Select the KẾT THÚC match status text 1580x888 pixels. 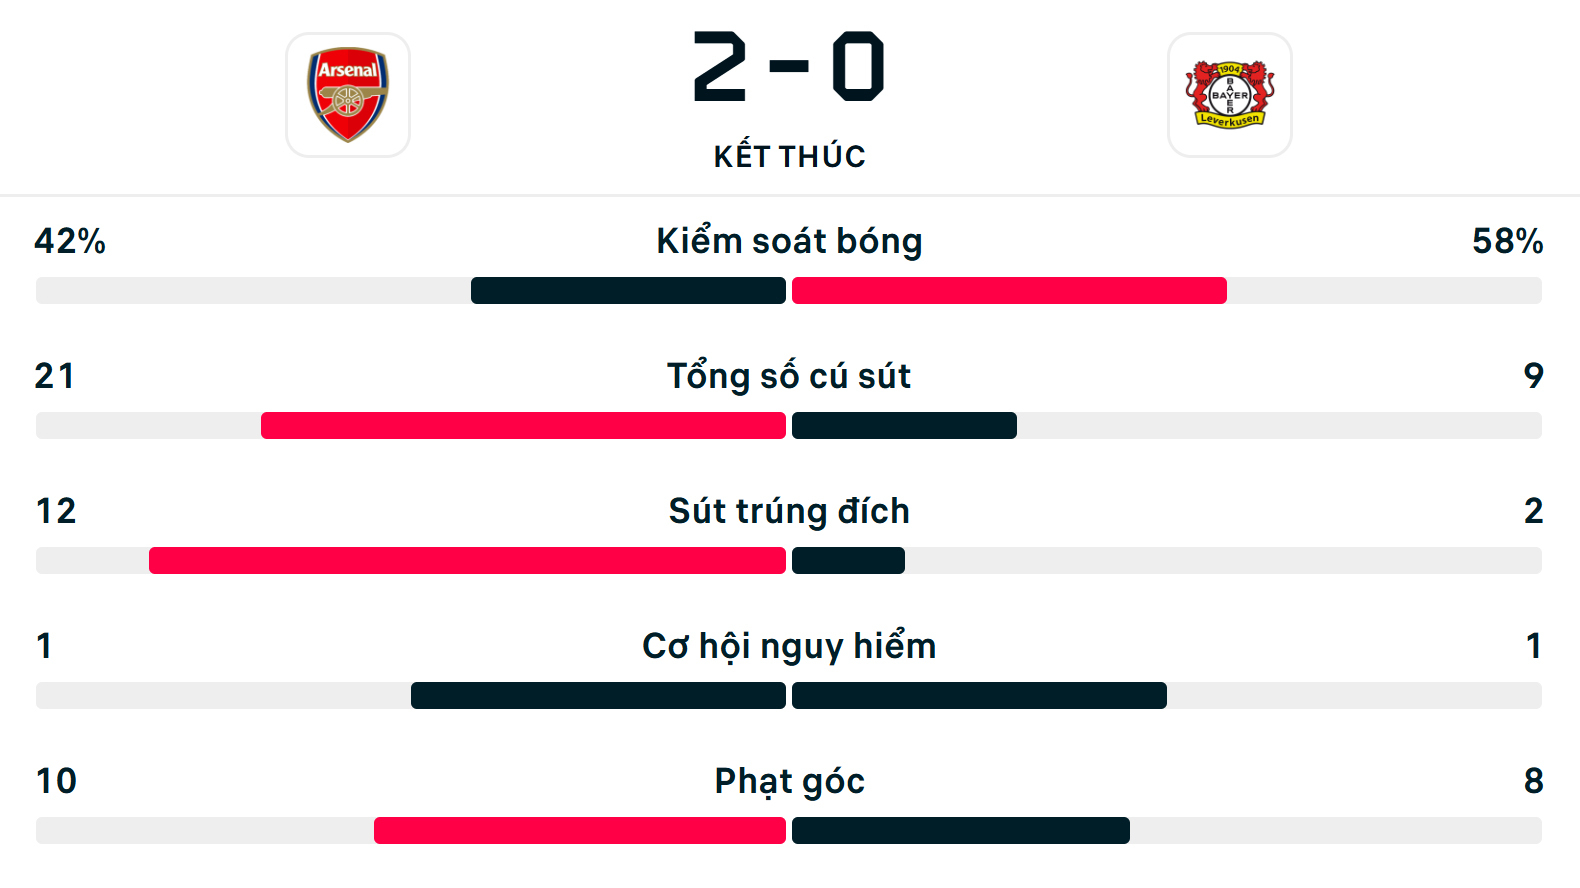tap(789, 156)
